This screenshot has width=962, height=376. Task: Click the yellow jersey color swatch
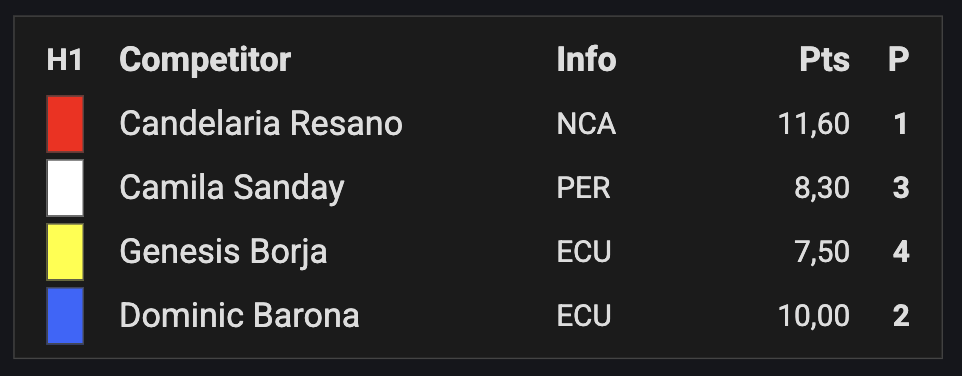click(65, 252)
